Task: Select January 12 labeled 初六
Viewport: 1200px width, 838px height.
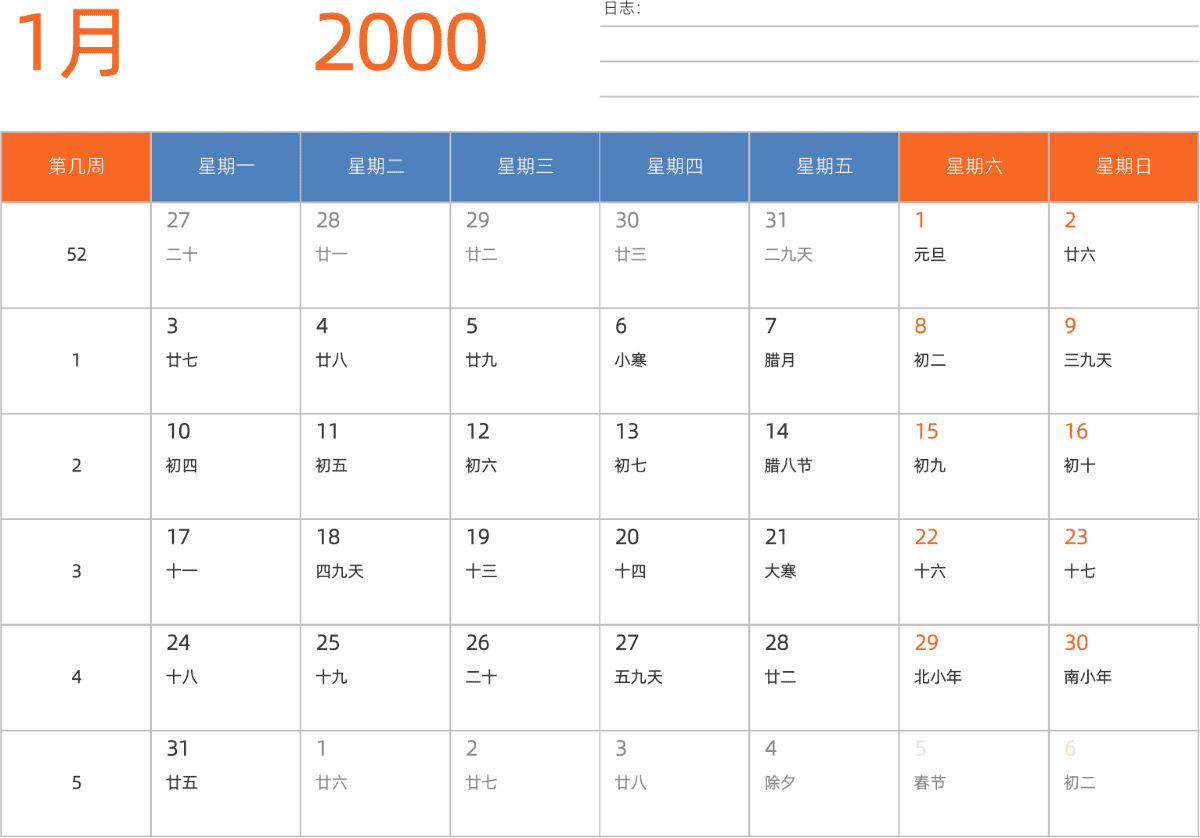Action: point(525,466)
